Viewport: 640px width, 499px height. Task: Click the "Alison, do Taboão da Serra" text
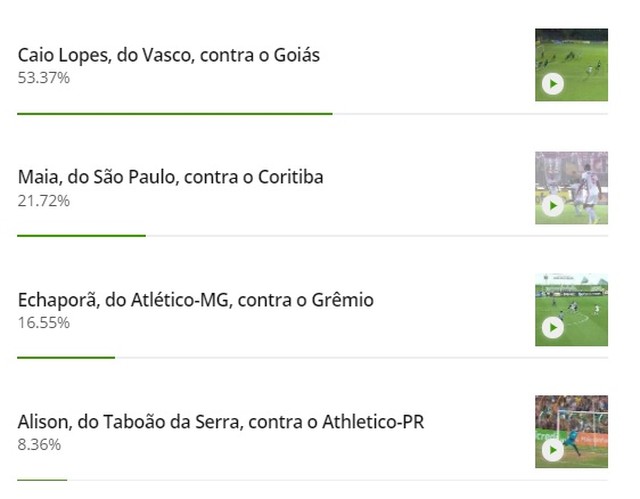tap(221, 422)
